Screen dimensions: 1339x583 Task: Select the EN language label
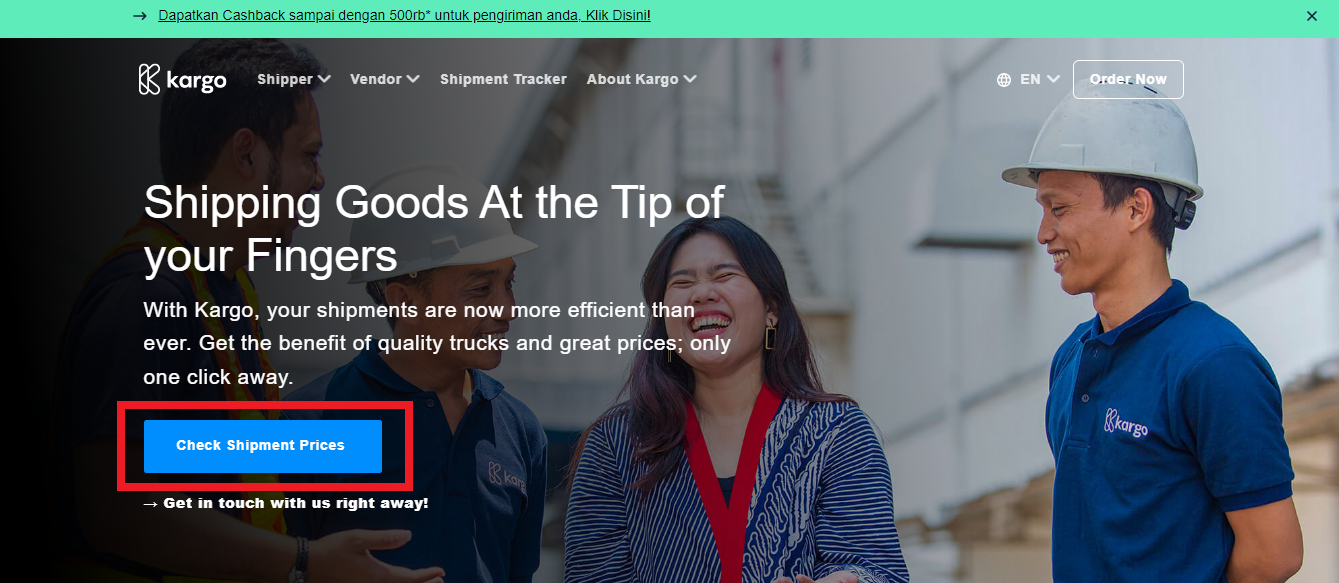pos(1030,79)
